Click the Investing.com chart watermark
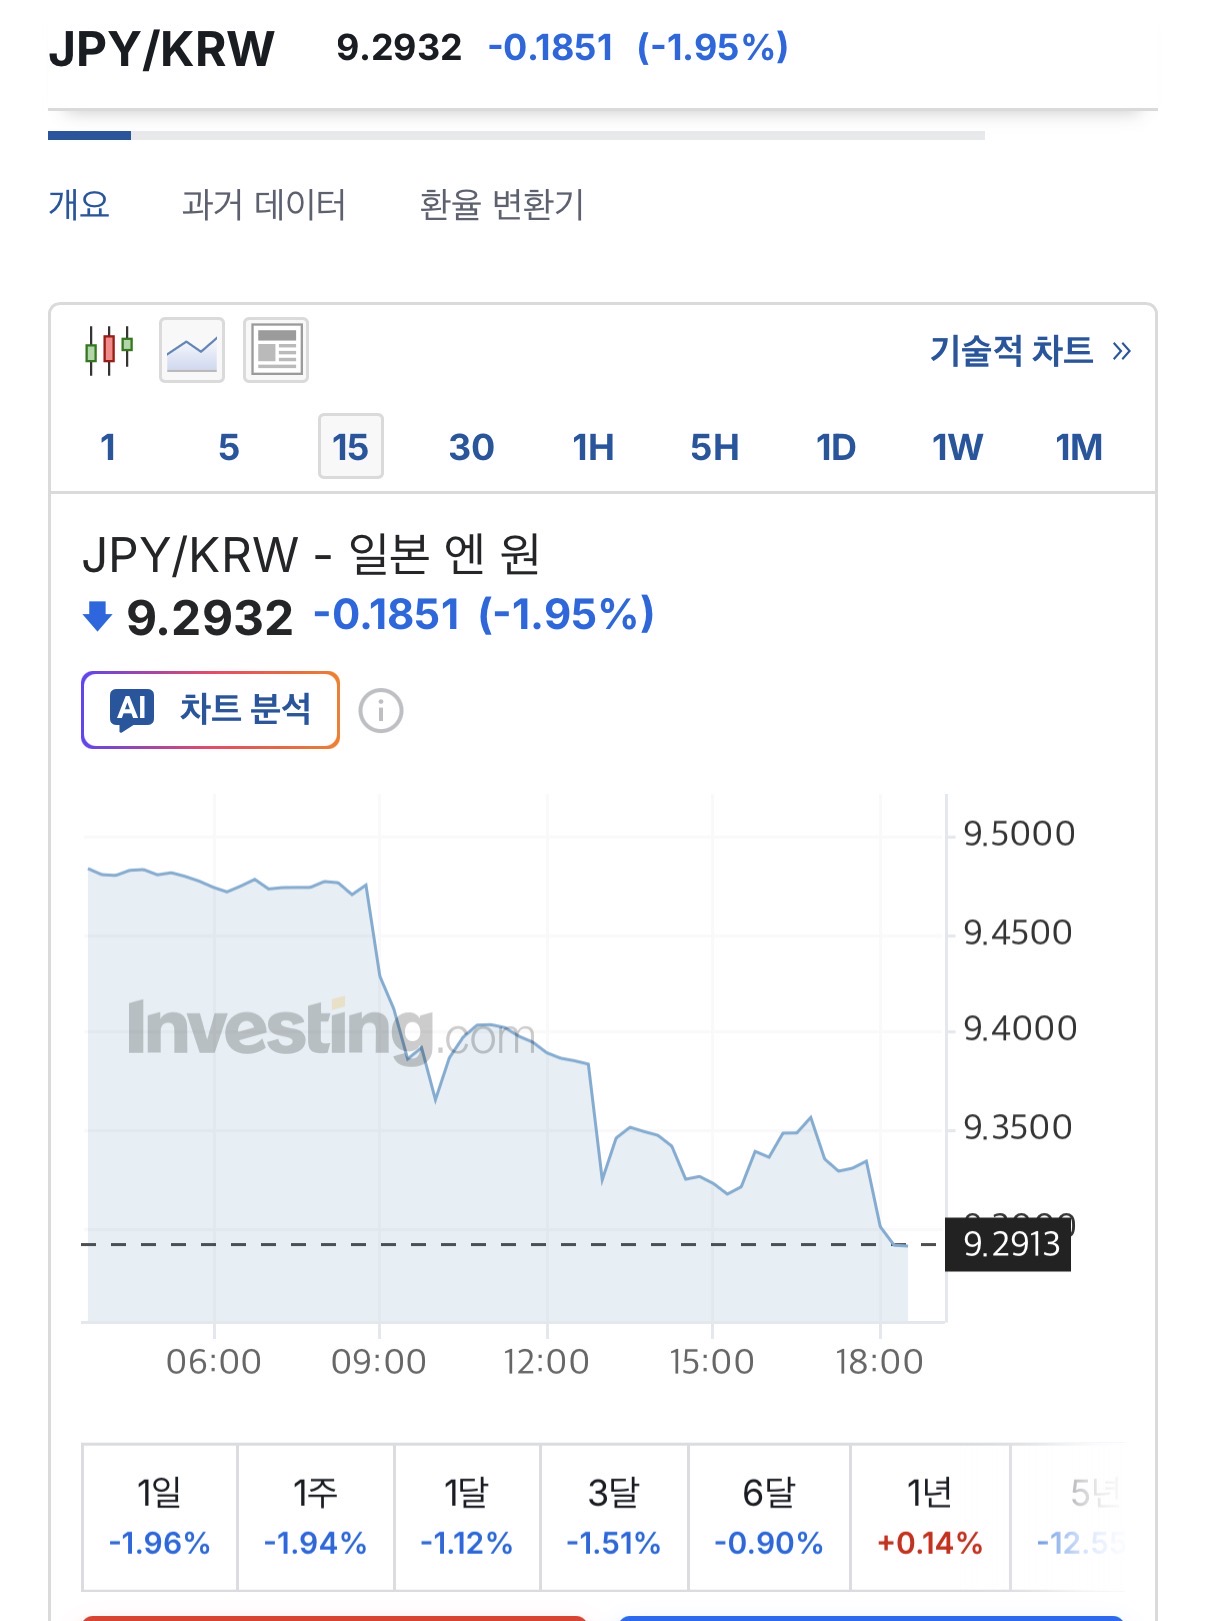The height and width of the screenshot is (1621, 1206). pos(330,1030)
